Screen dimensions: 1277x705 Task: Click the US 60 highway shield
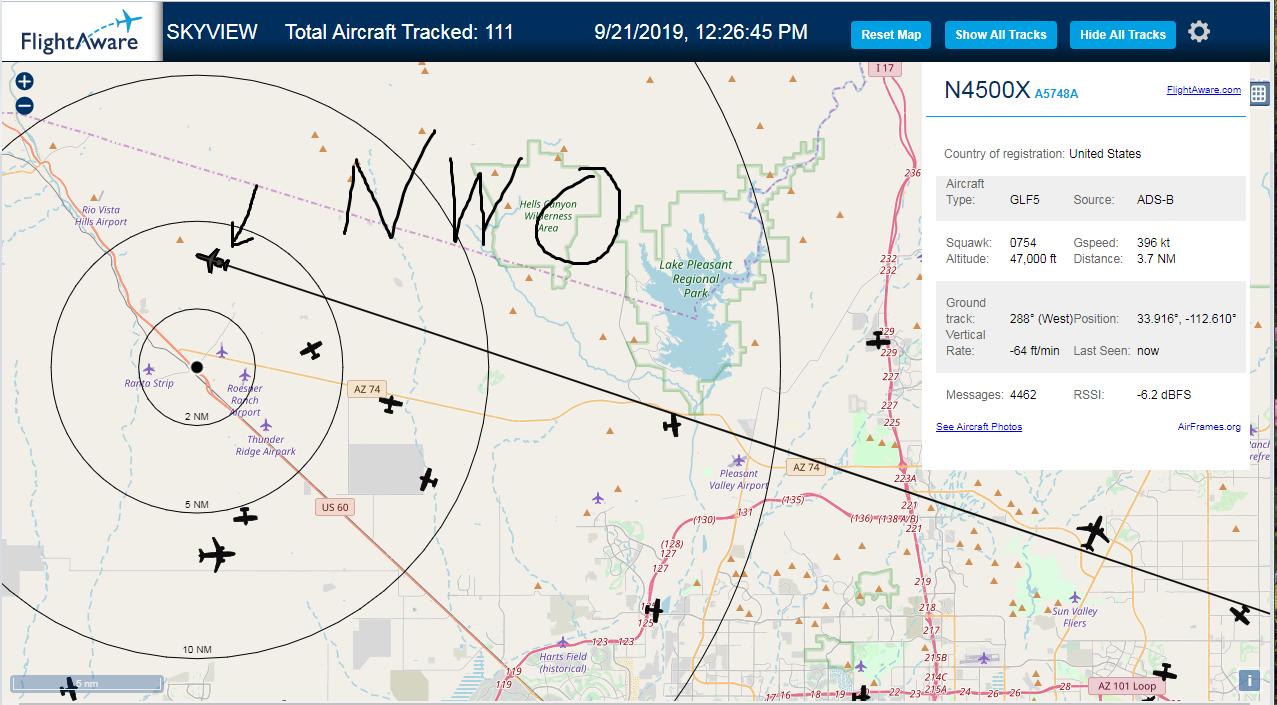point(335,507)
